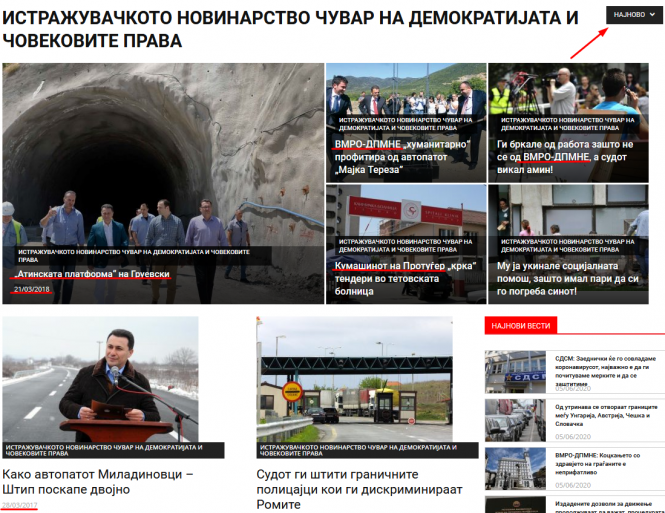
Task: Click the traffic queue news thumbnail
Action: 515,420
